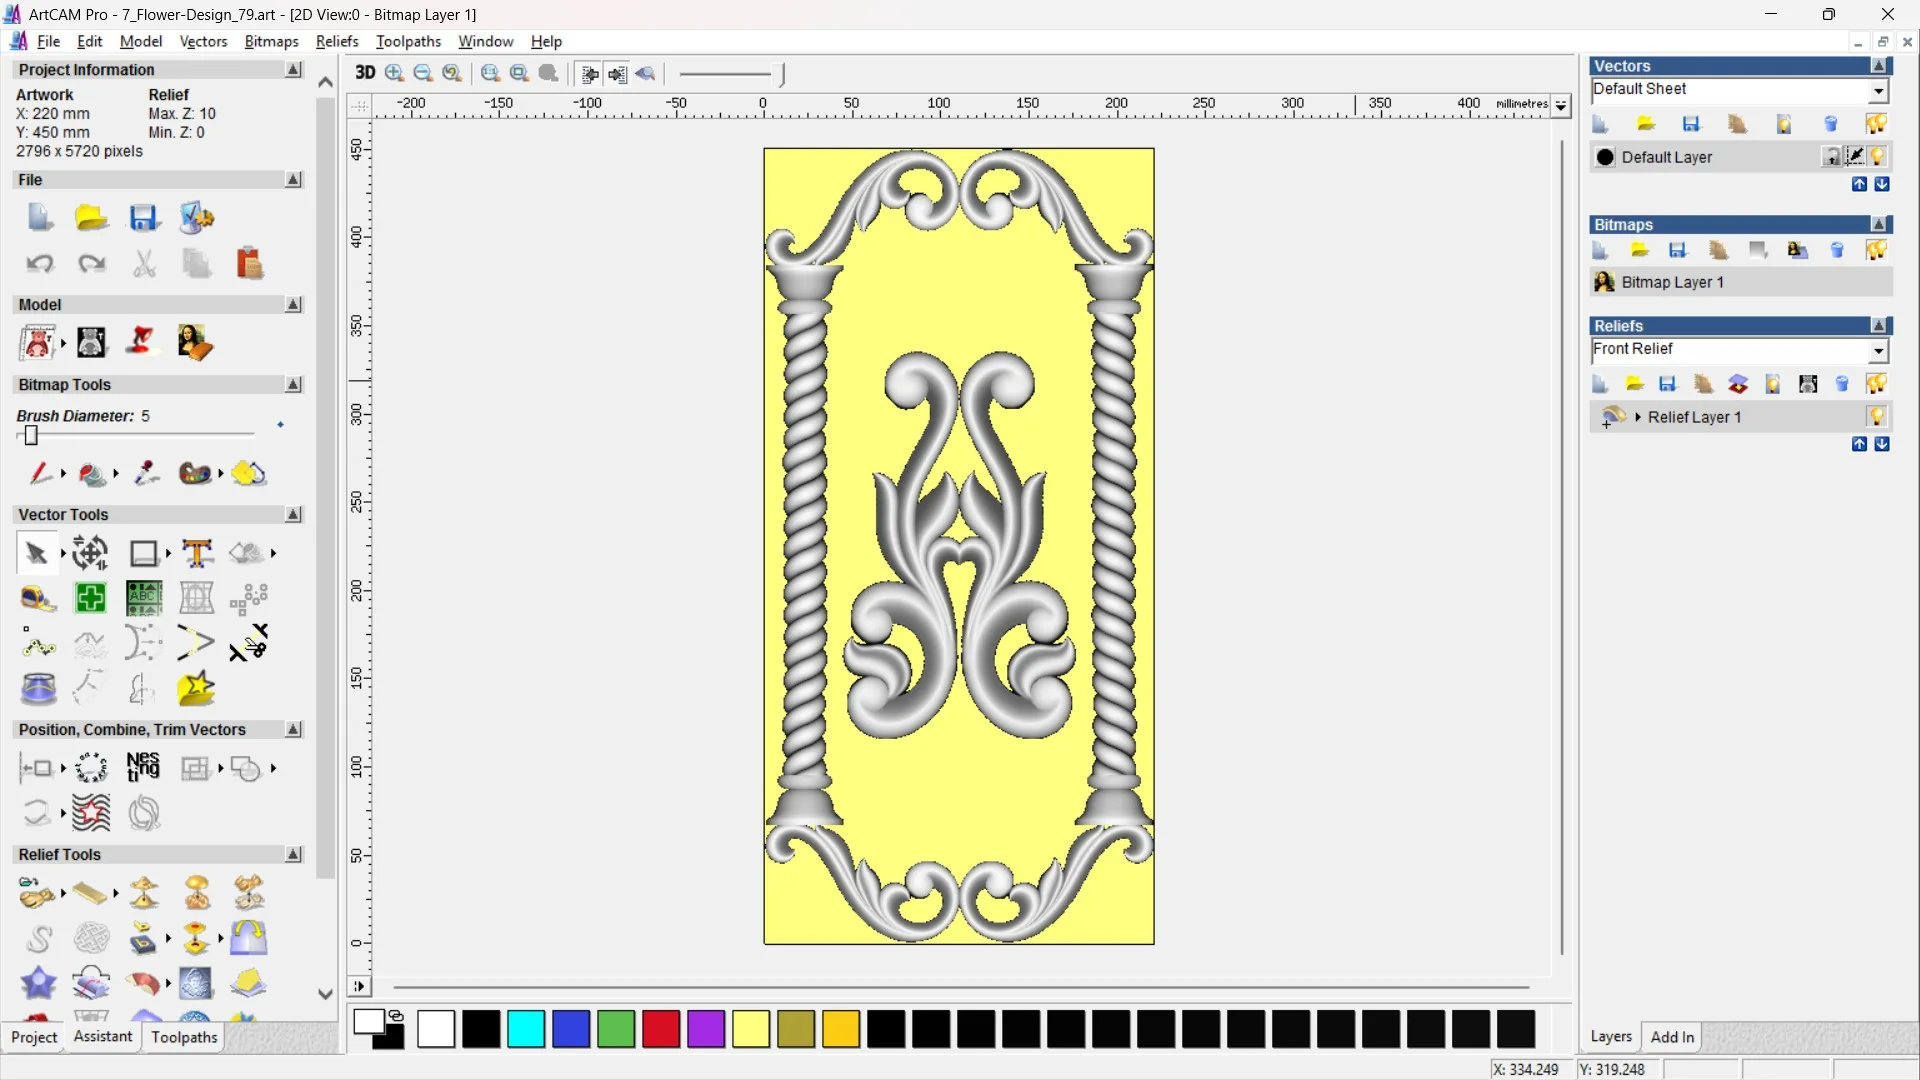Click the Add In button

coord(1673,1037)
